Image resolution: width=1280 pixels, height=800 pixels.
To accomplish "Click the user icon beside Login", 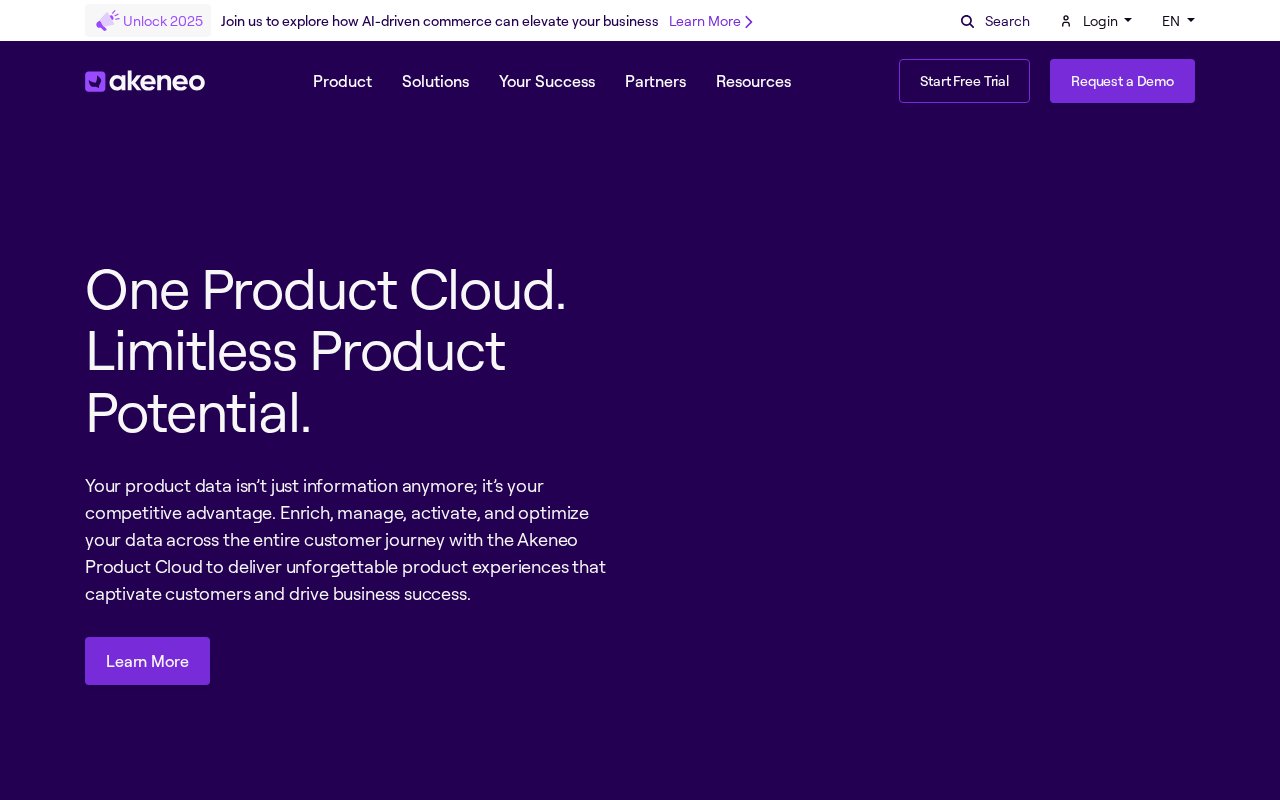I will 1066,21.
